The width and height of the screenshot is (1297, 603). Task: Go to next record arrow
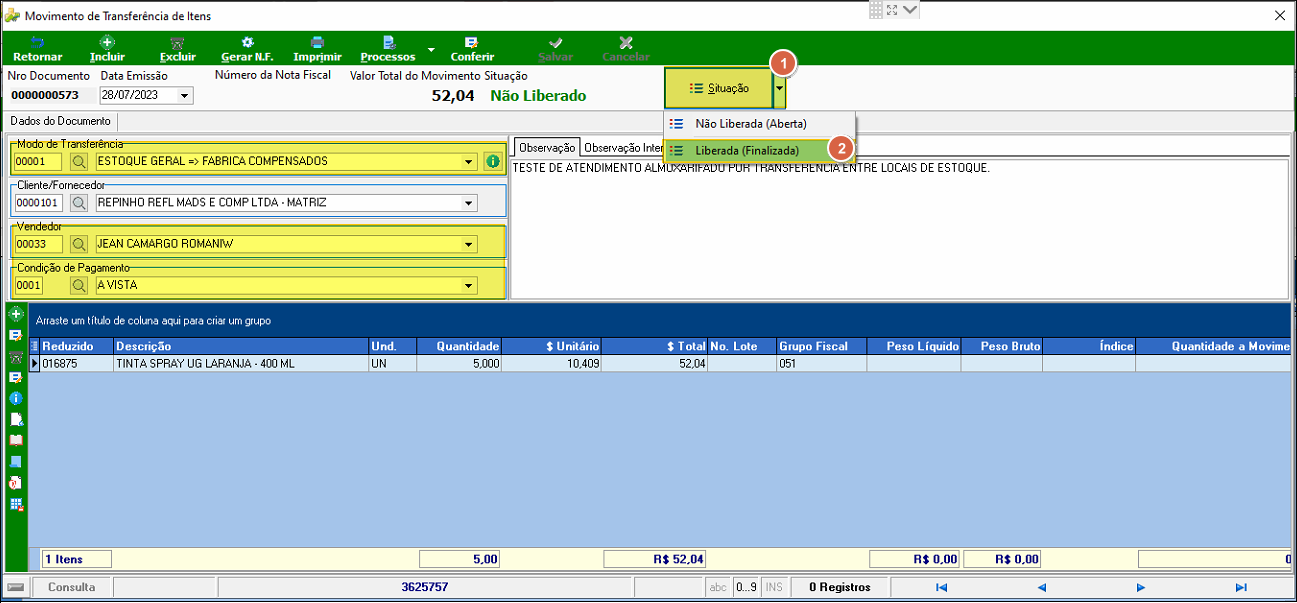click(1140, 587)
